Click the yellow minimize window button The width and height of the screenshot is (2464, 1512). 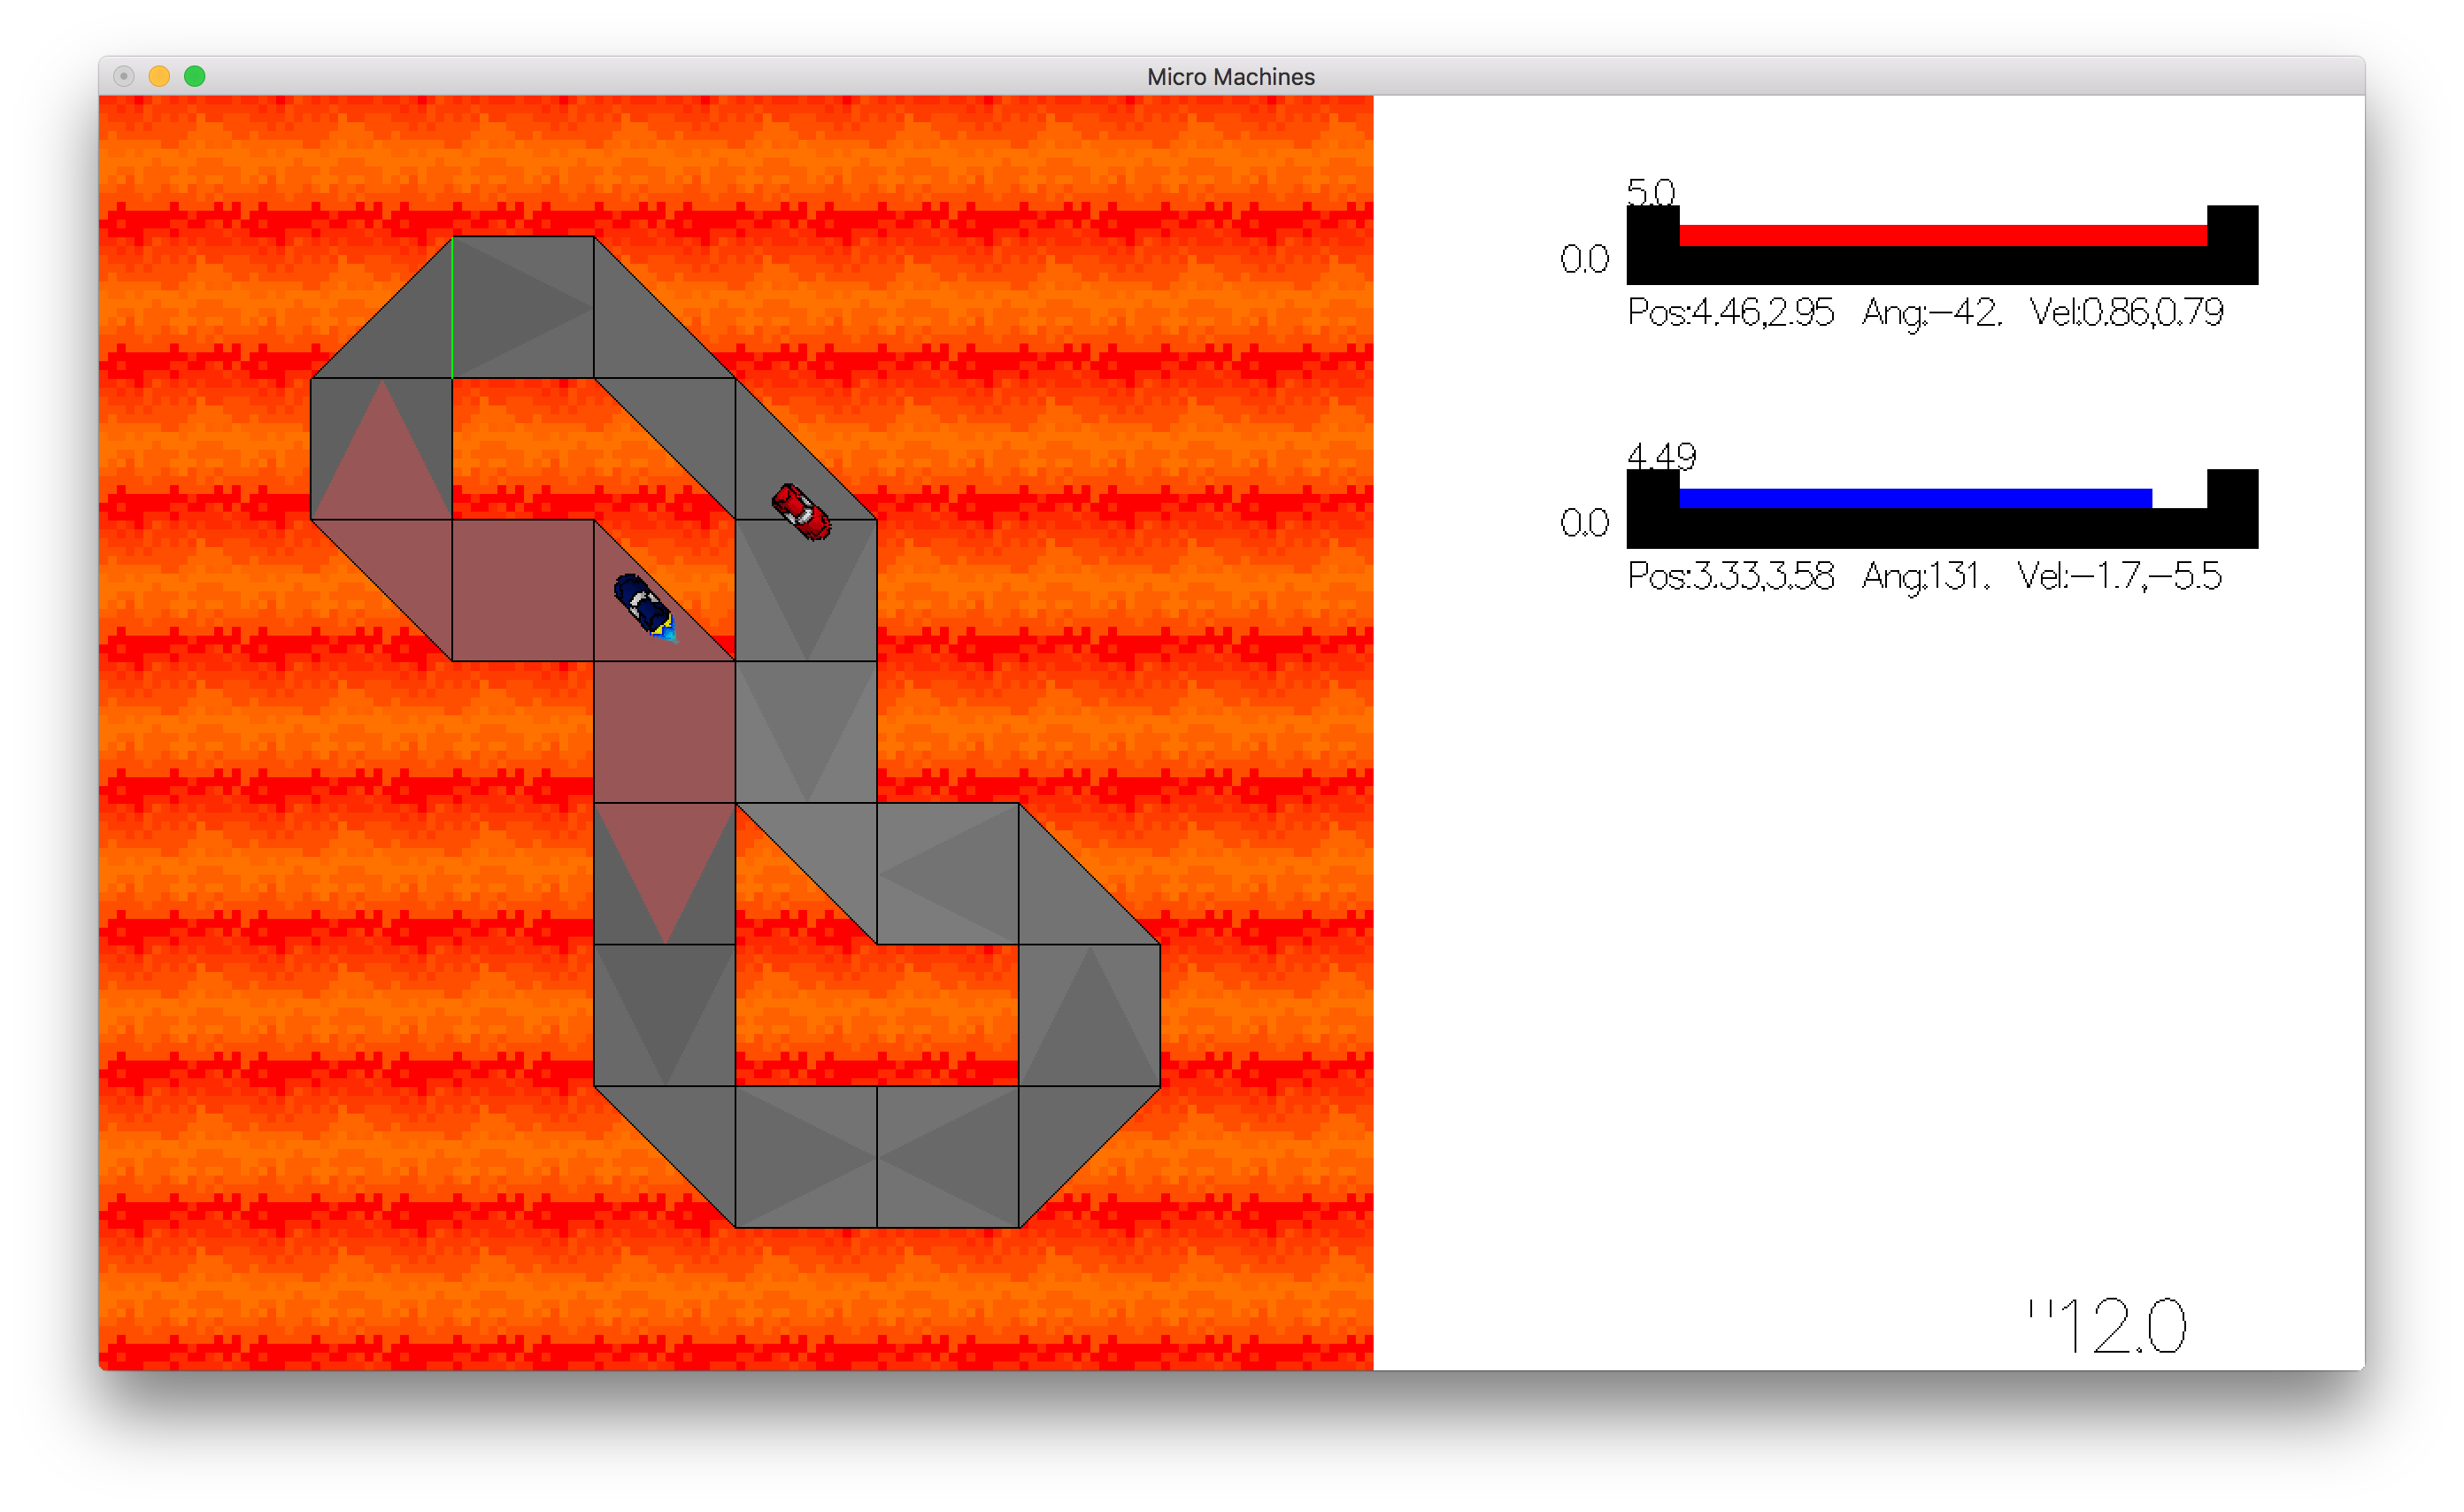pyautogui.click(x=159, y=76)
